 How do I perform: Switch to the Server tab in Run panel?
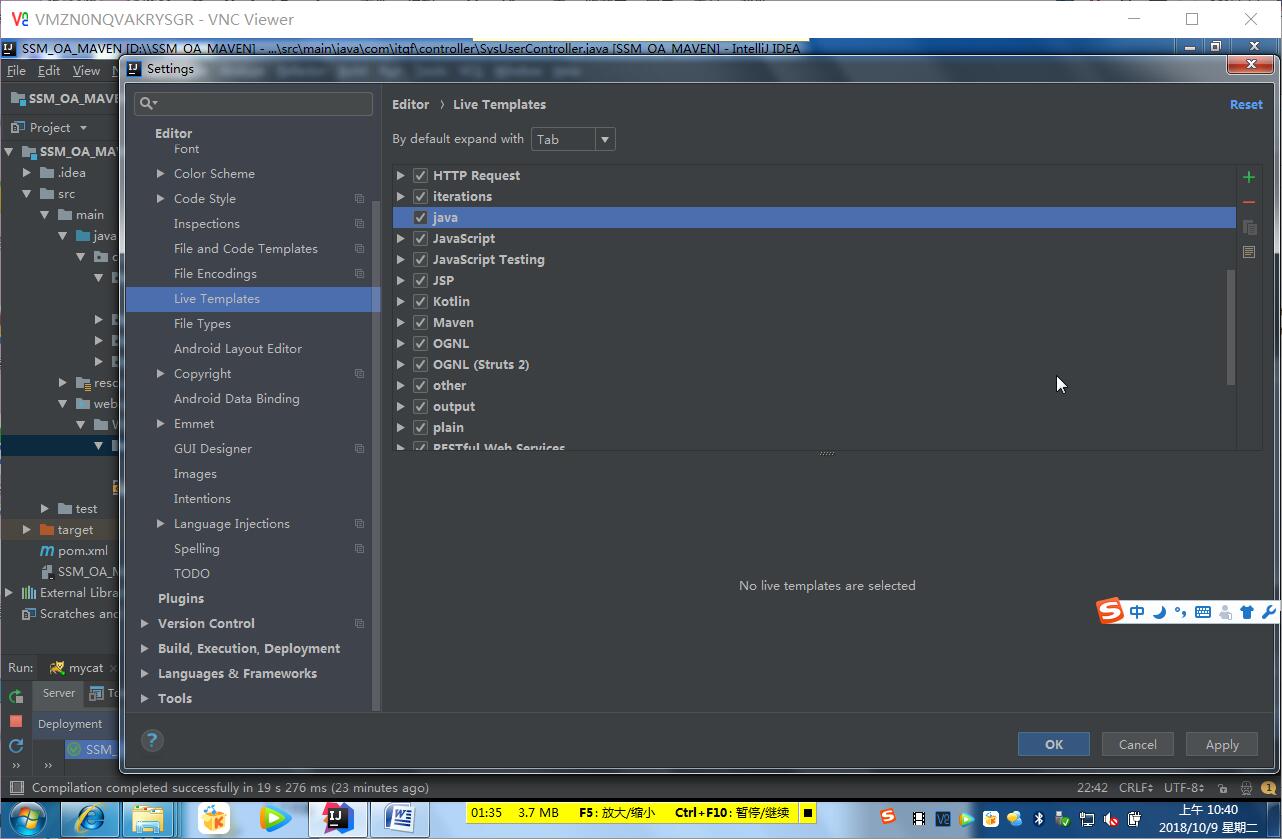(x=59, y=693)
